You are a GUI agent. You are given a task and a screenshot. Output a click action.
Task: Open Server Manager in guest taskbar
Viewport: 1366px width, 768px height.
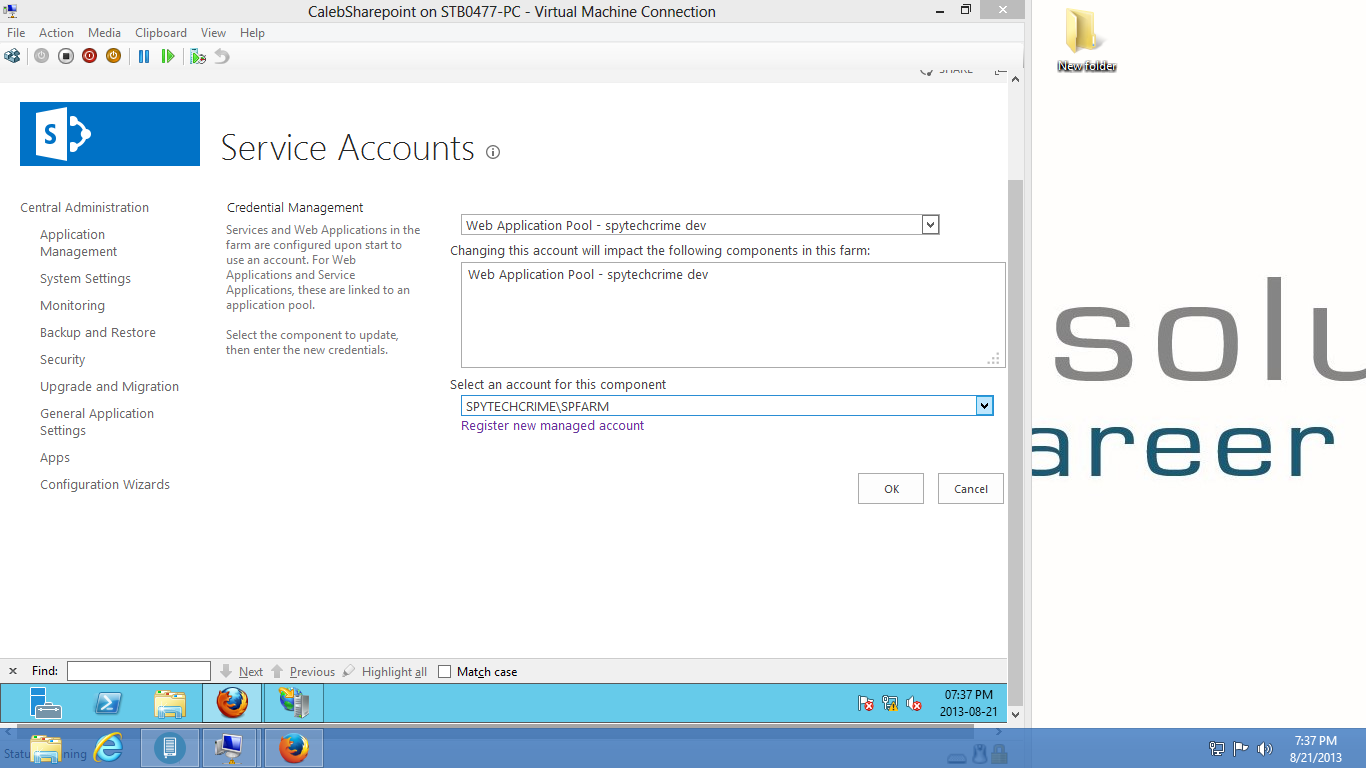(x=46, y=703)
